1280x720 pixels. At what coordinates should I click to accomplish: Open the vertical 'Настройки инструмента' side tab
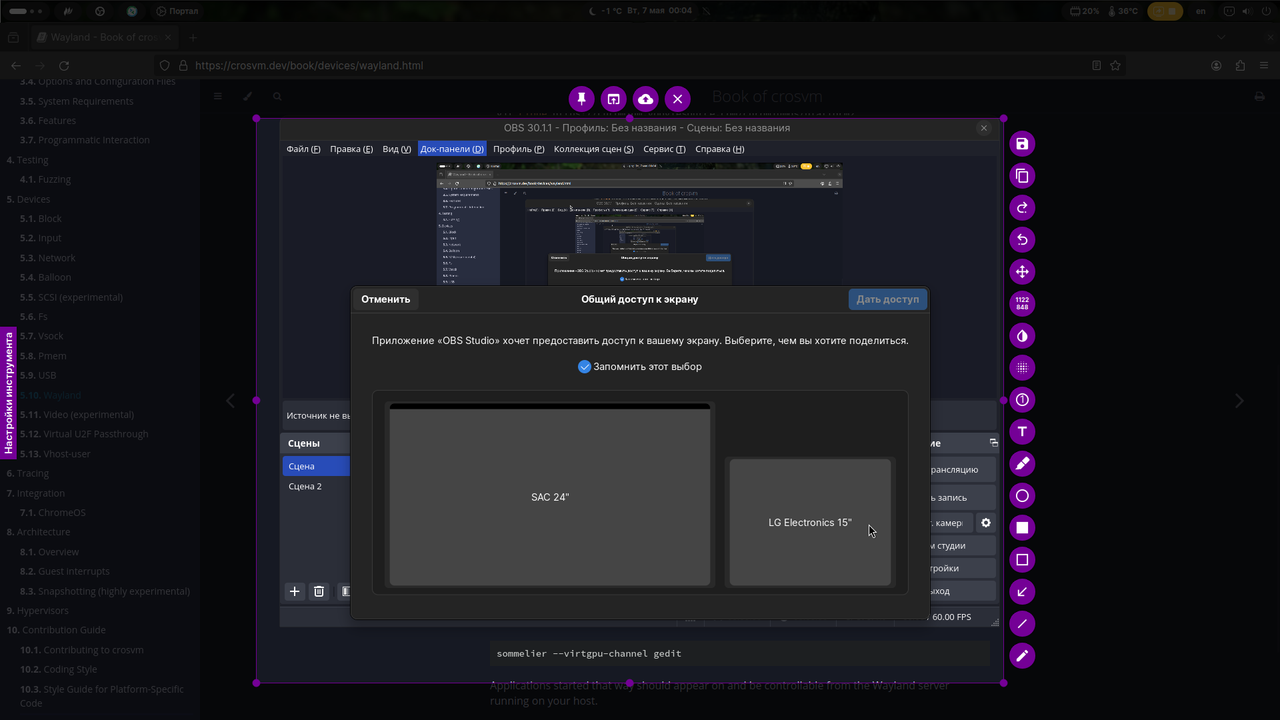pyautogui.click(x=9, y=394)
